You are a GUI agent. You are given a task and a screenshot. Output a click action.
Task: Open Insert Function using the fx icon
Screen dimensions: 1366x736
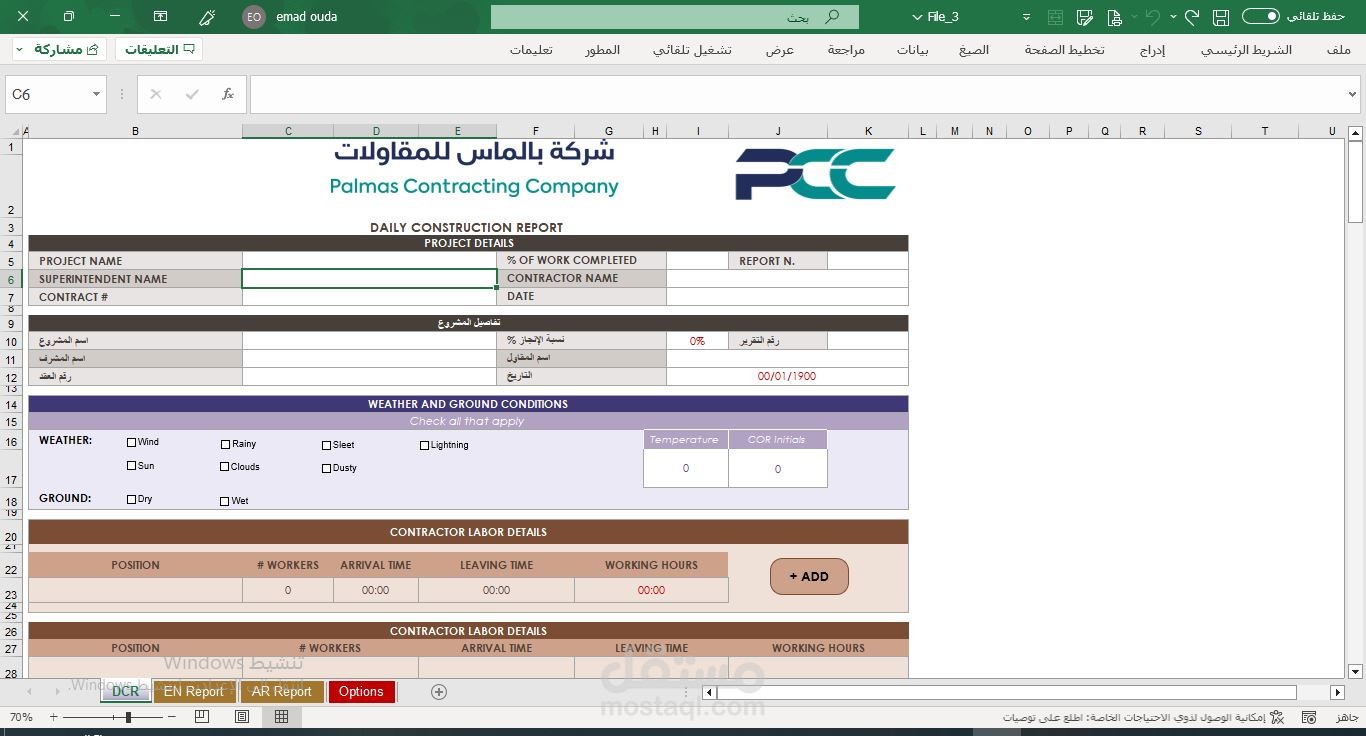click(227, 94)
